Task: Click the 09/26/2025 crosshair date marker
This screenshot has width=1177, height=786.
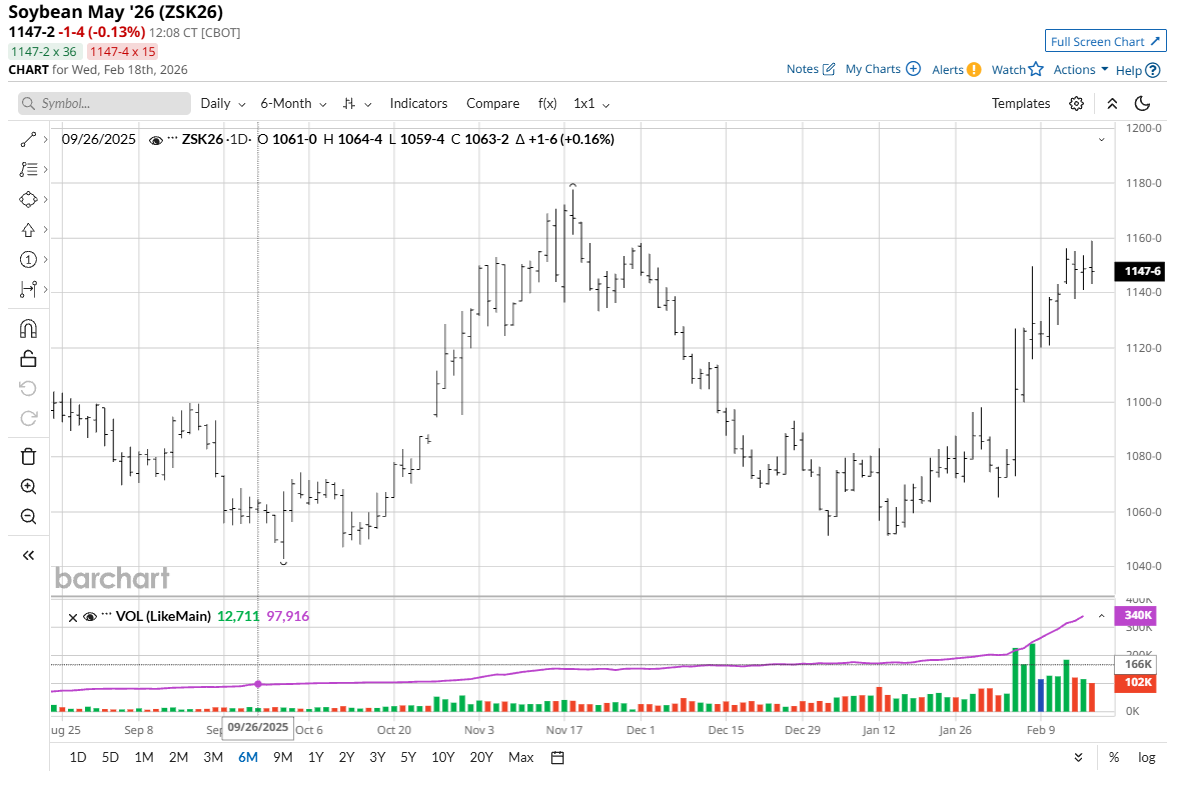Action: [x=258, y=727]
